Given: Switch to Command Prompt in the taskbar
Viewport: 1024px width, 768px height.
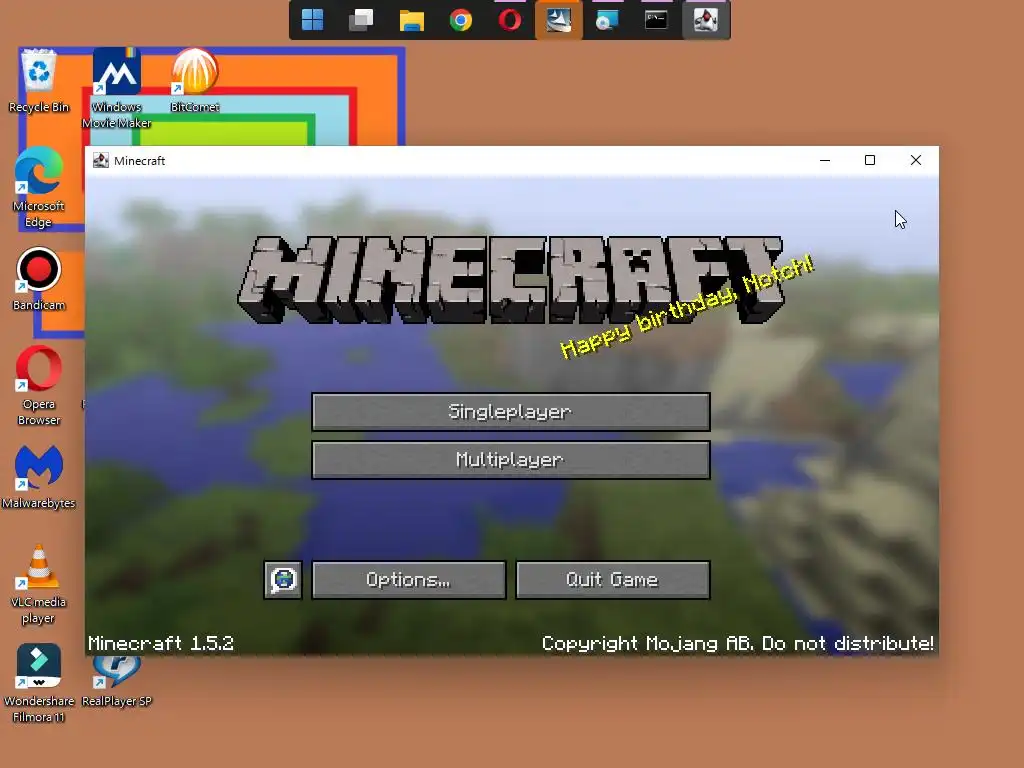Looking at the screenshot, I should [x=656, y=20].
